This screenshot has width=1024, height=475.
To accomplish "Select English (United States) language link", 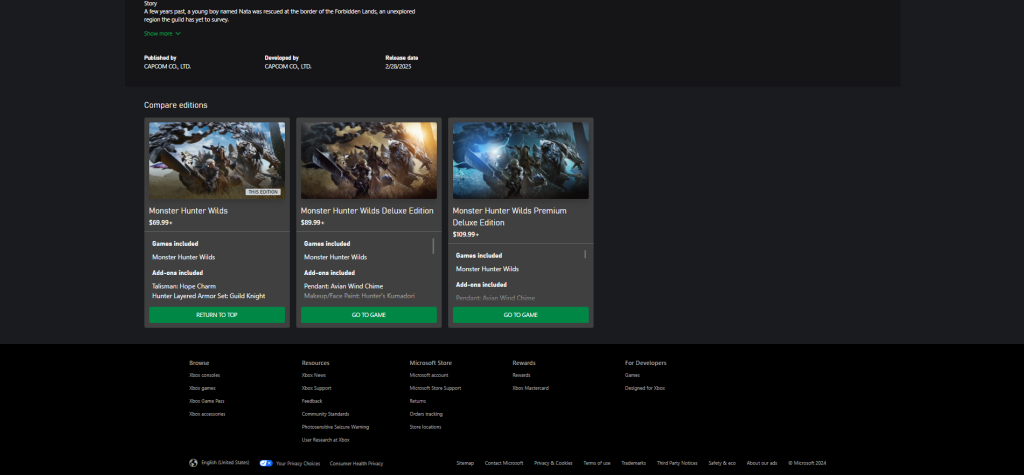I will tap(225, 463).
